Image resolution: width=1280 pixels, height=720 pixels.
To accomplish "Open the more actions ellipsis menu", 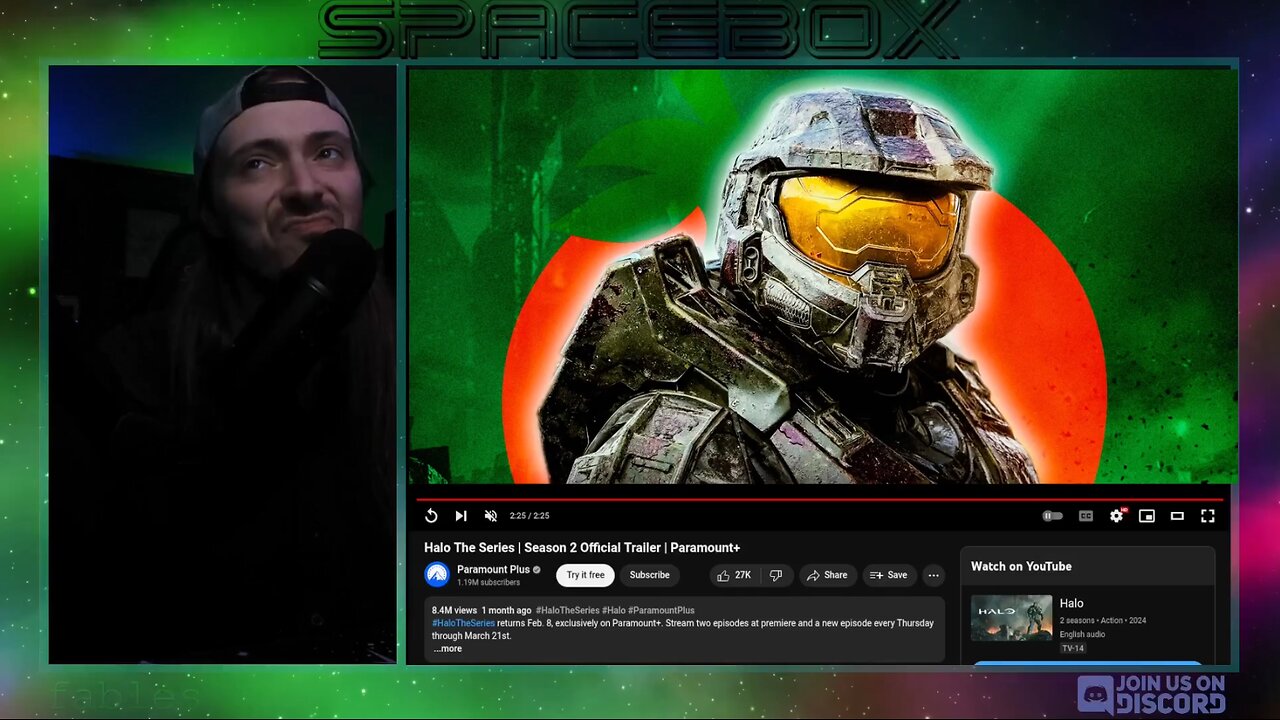I will (933, 575).
